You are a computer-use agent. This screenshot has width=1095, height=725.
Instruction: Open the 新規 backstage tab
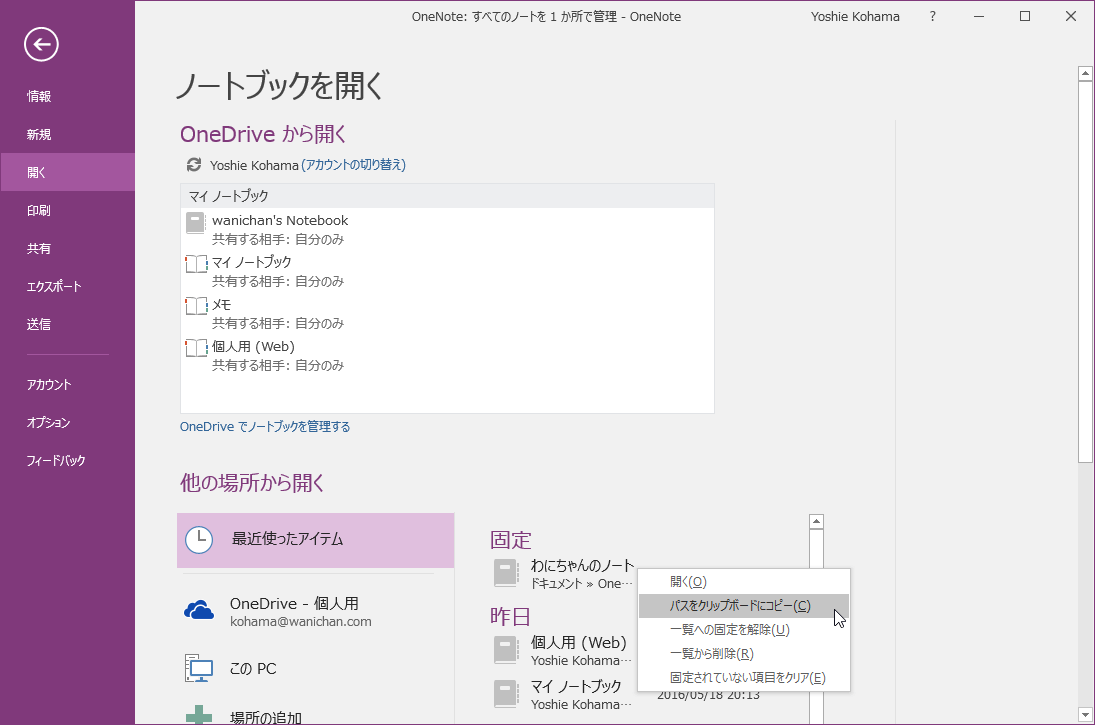click(68, 134)
